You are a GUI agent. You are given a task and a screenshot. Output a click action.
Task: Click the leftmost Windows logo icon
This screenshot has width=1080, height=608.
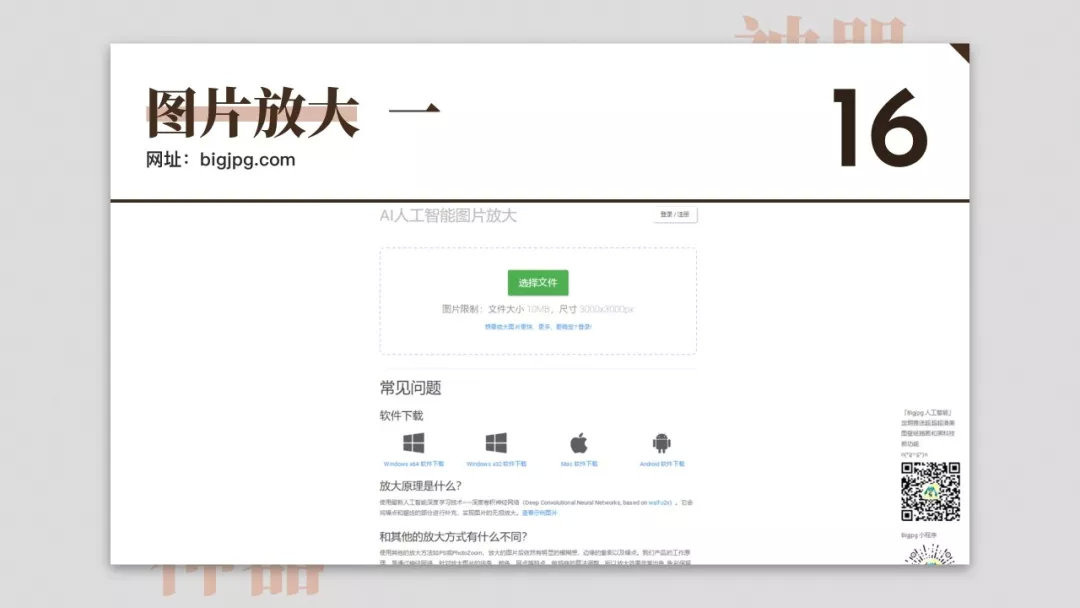[416, 442]
